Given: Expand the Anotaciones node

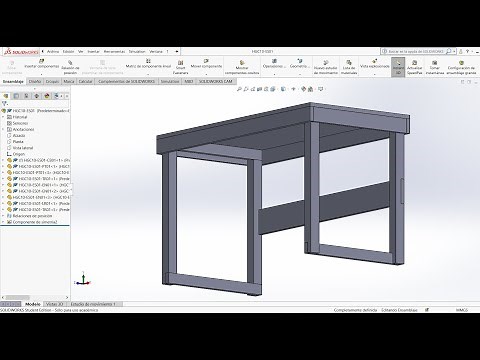Looking at the screenshot, I should click(x=3, y=129).
